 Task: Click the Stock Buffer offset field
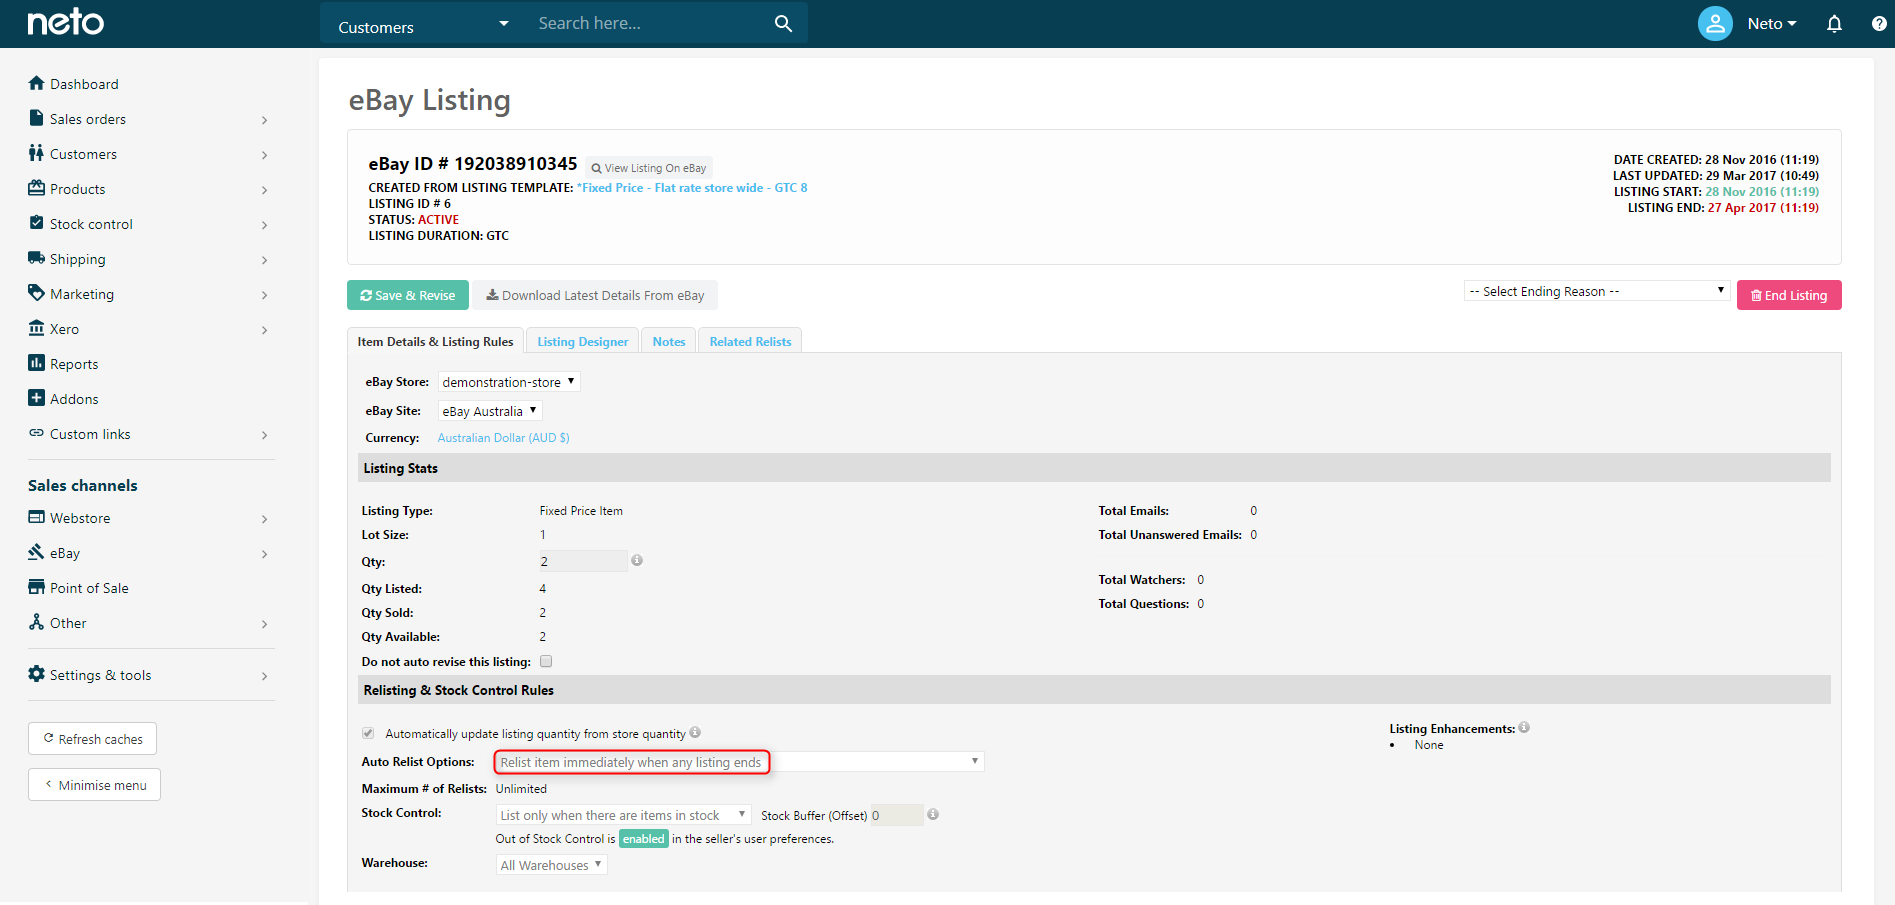[897, 815]
